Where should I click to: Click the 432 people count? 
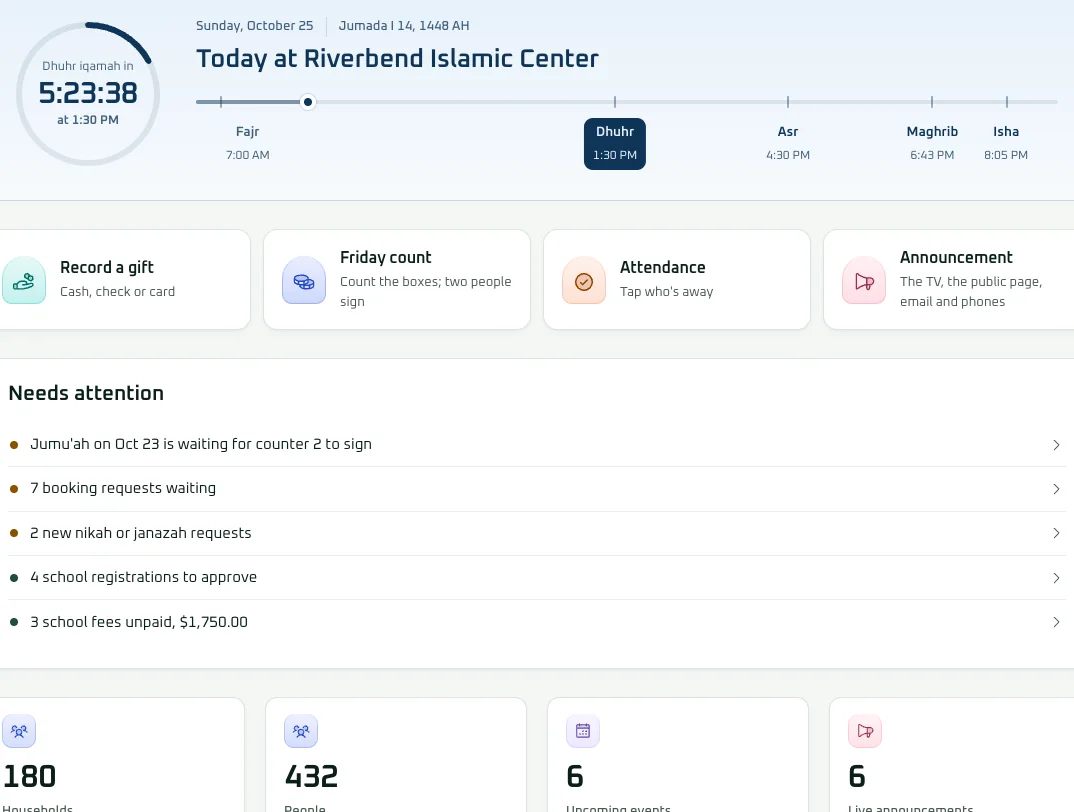click(x=312, y=776)
